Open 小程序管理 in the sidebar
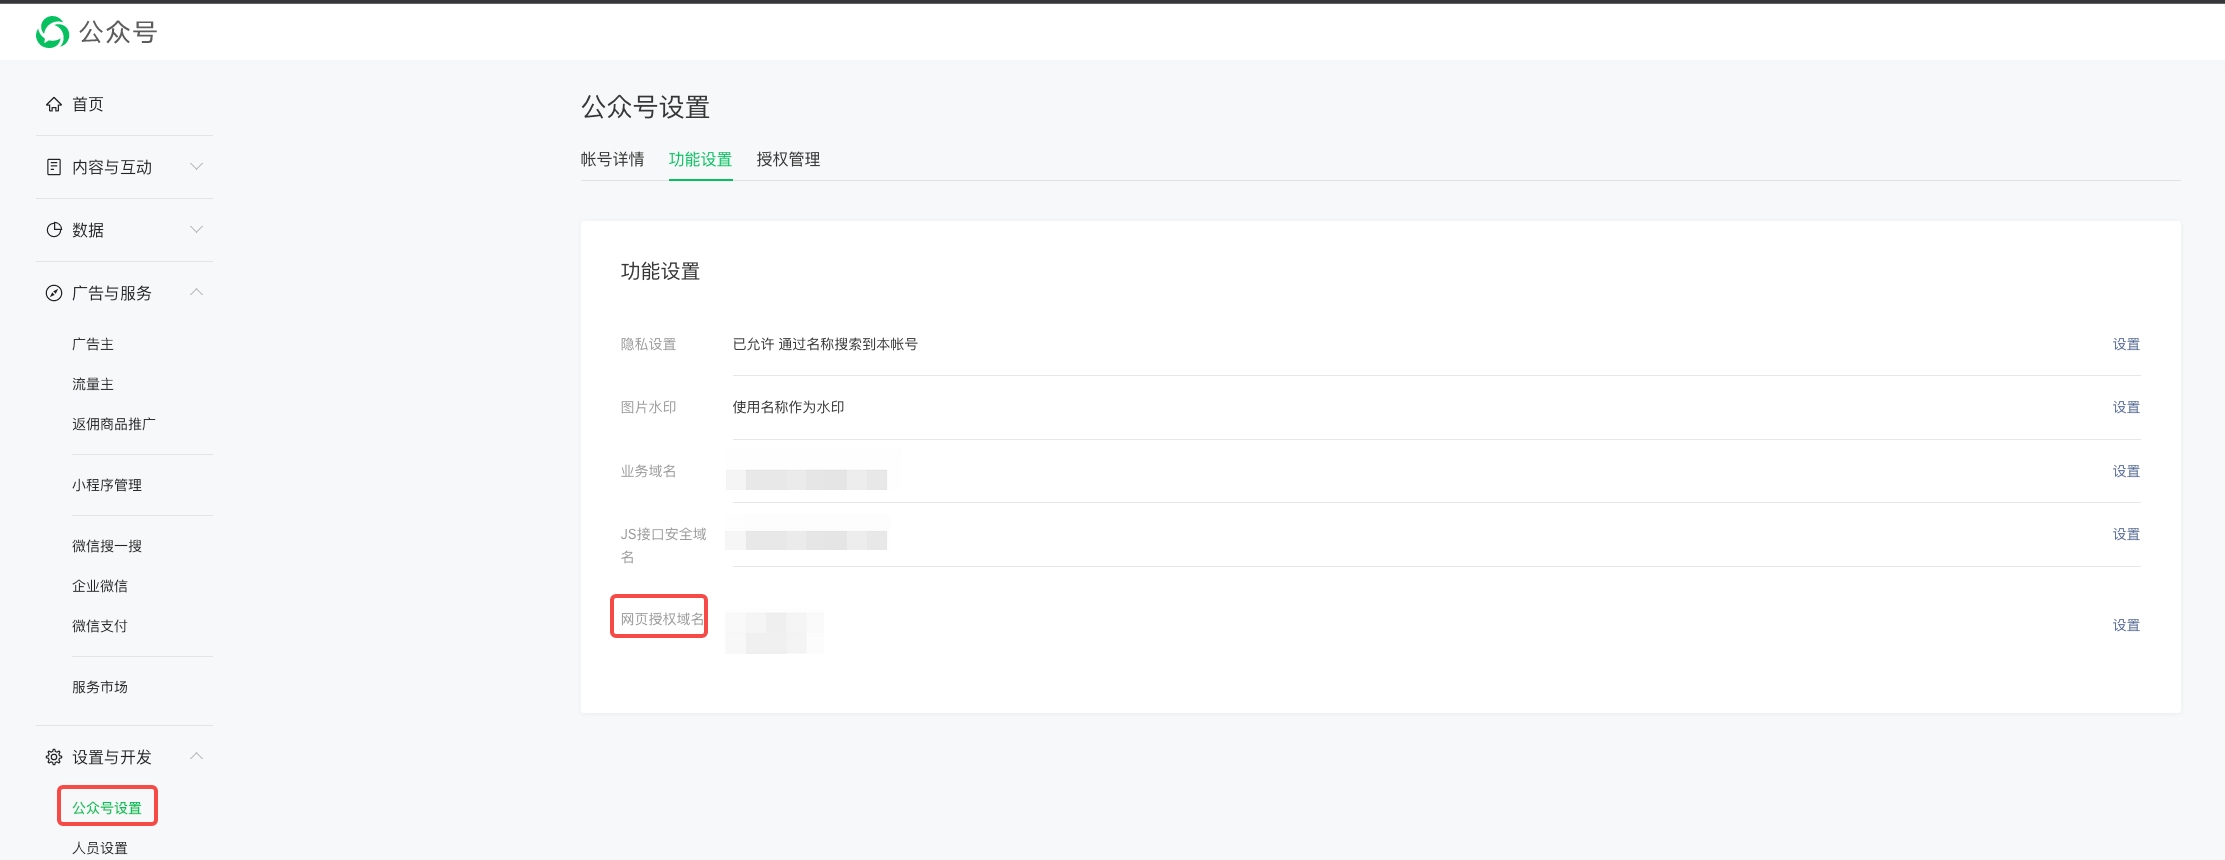The height and width of the screenshot is (860, 2225). click(107, 485)
